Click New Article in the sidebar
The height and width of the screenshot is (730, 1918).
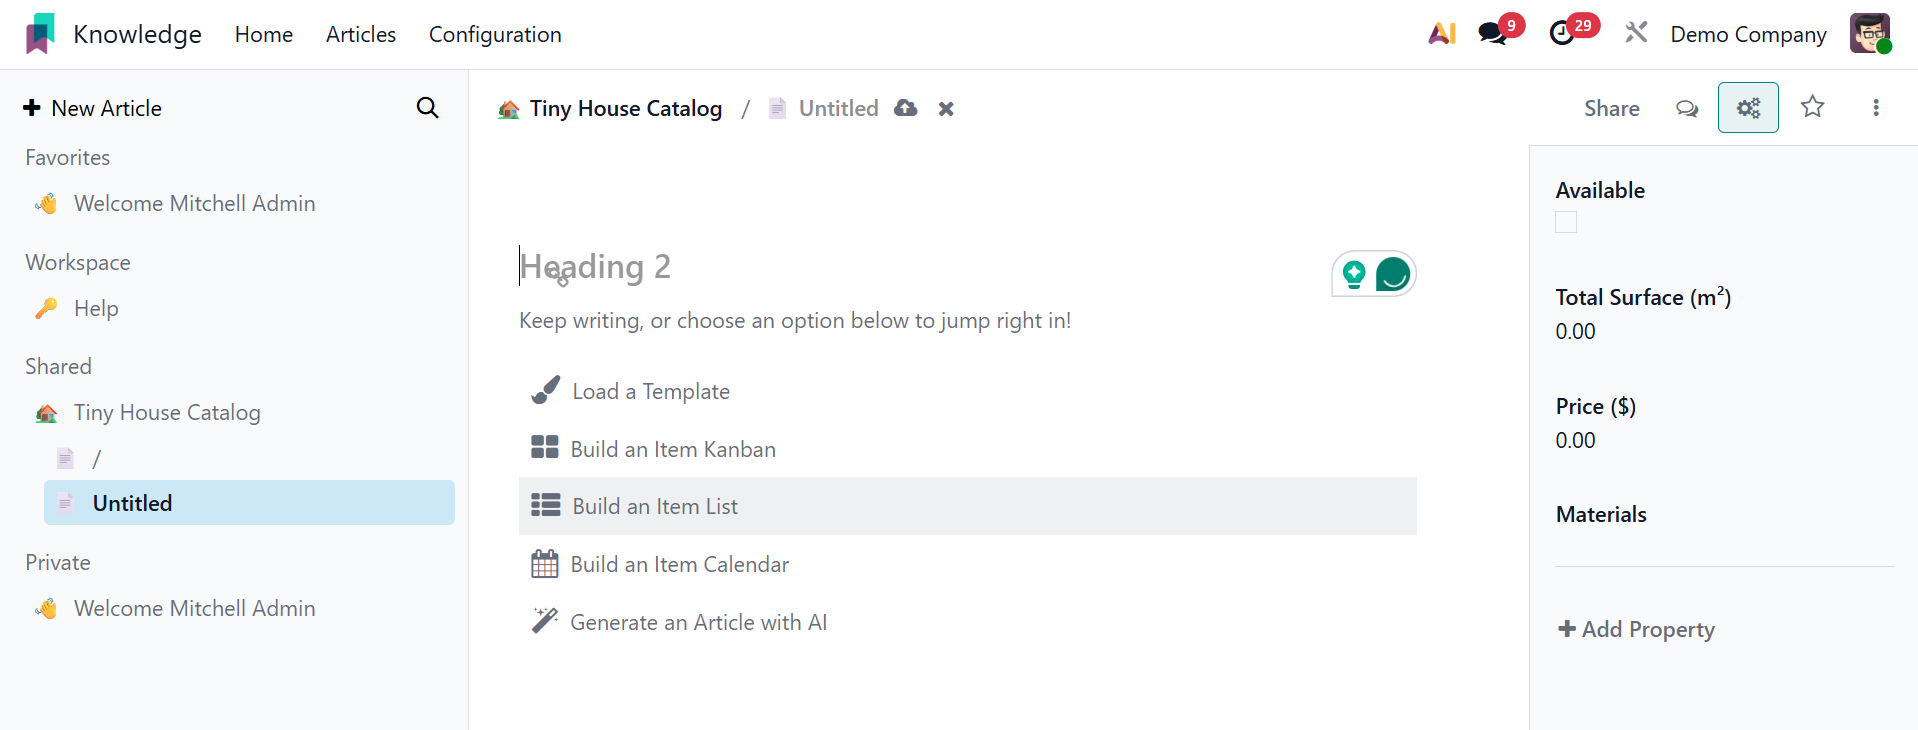(93, 108)
